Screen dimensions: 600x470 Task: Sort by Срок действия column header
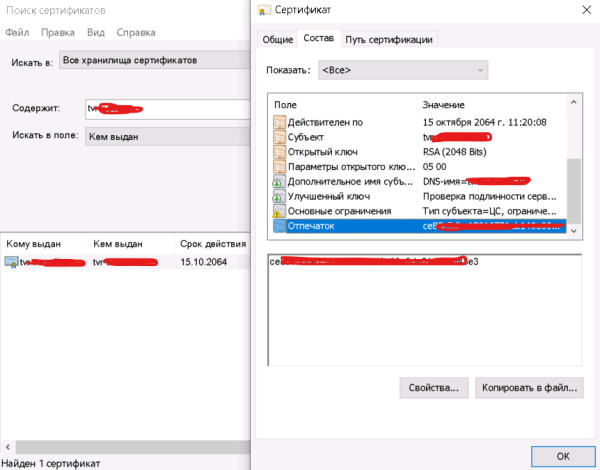click(213, 244)
